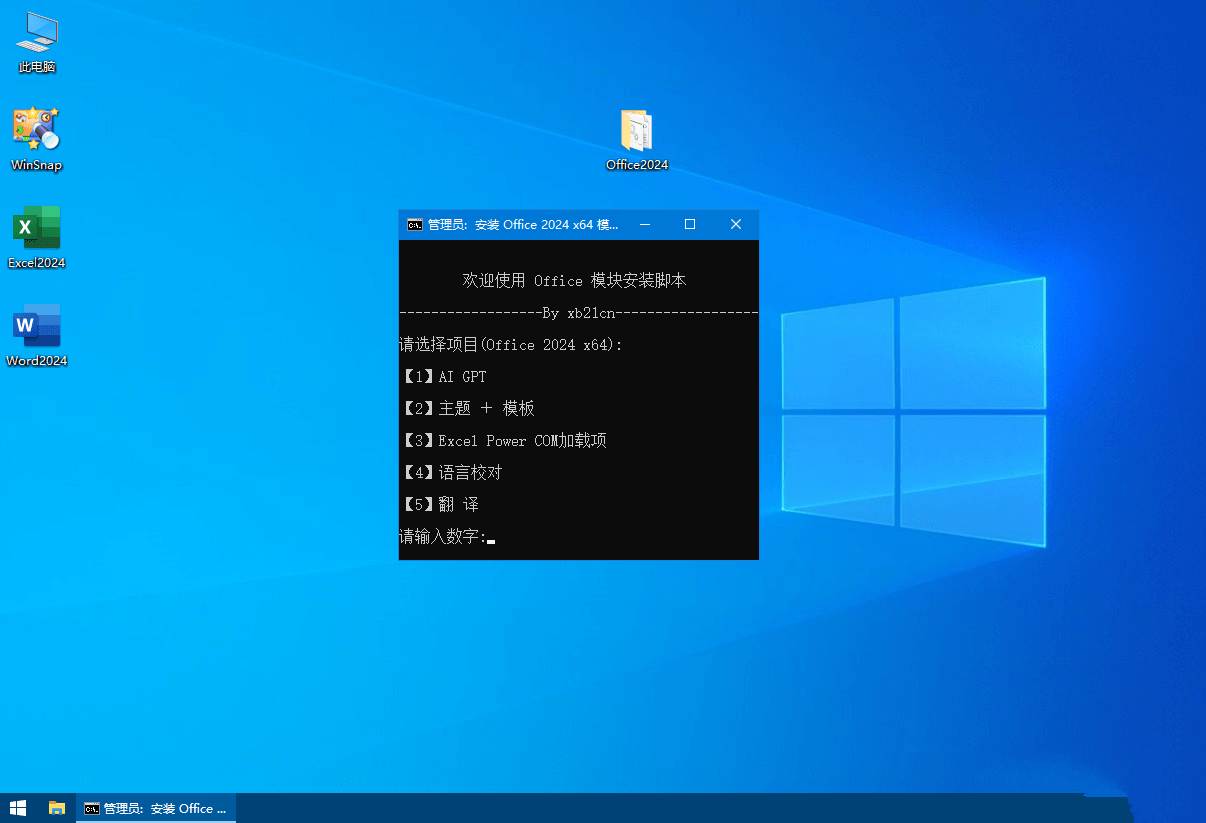
Task: Open File Explorer from the taskbar
Action: tap(57, 808)
